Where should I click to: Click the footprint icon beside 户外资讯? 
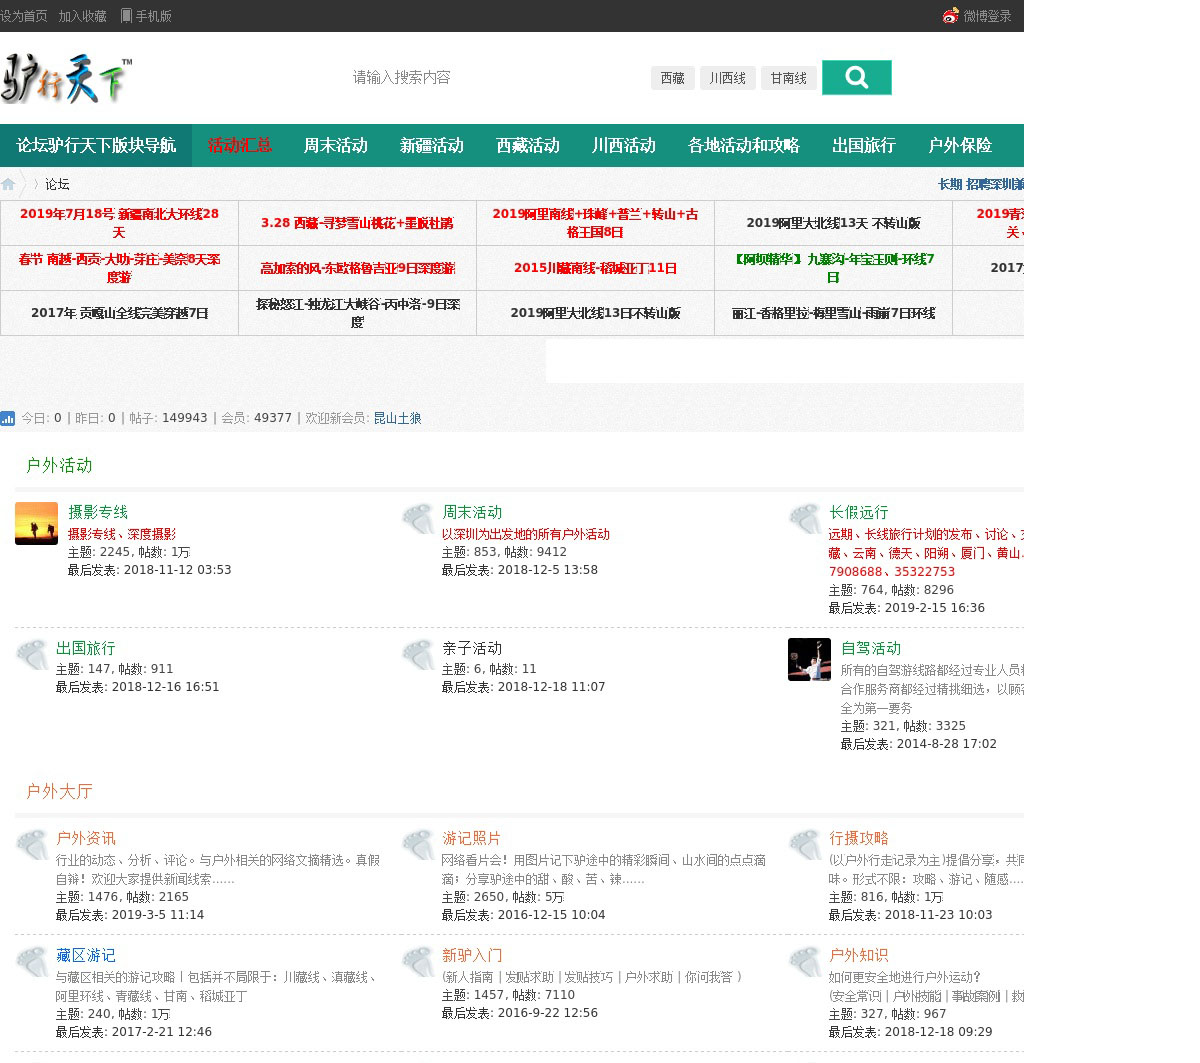pyautogui.click(x=31, y=845)
